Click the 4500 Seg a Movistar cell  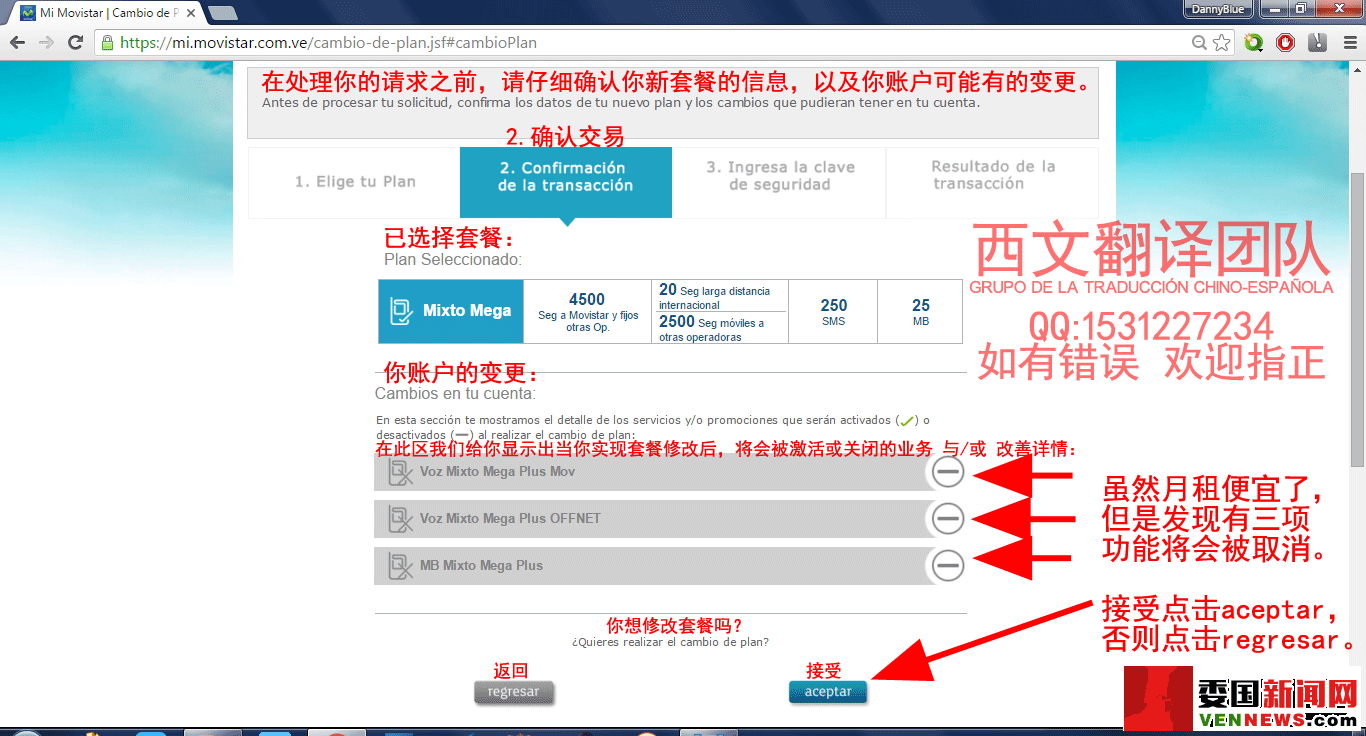(x=587, y=312)
